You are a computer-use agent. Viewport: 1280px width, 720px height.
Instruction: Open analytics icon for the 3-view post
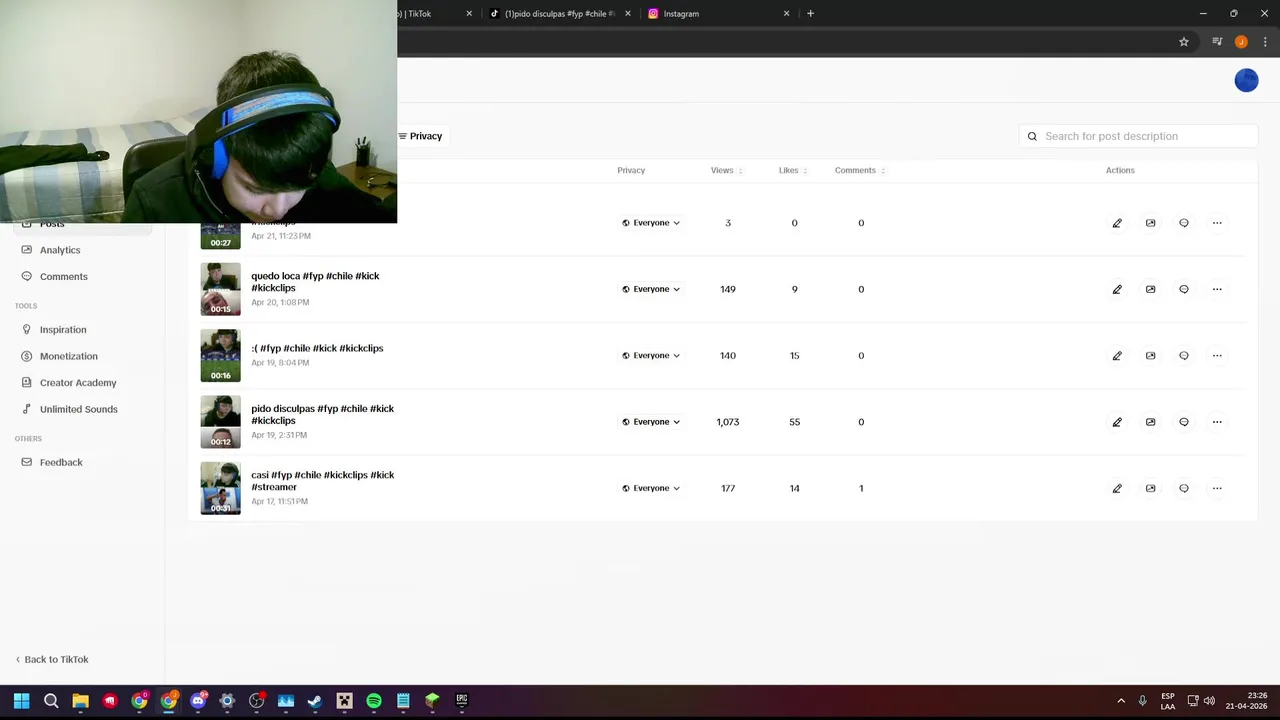pyautogui.click(x=1150, y=223)
